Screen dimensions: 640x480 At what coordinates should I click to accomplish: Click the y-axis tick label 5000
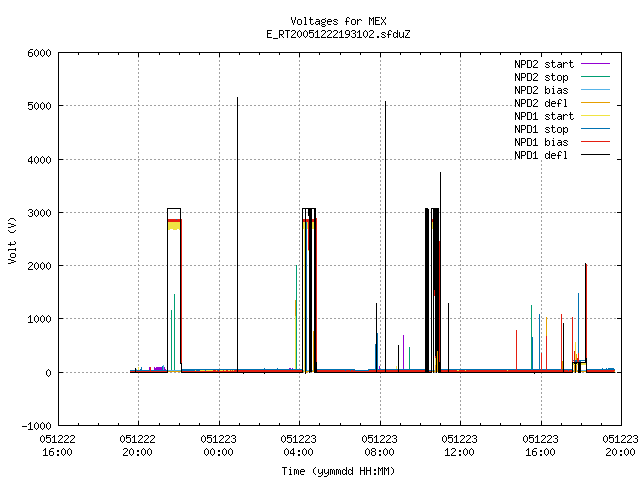tap(39, 107)
